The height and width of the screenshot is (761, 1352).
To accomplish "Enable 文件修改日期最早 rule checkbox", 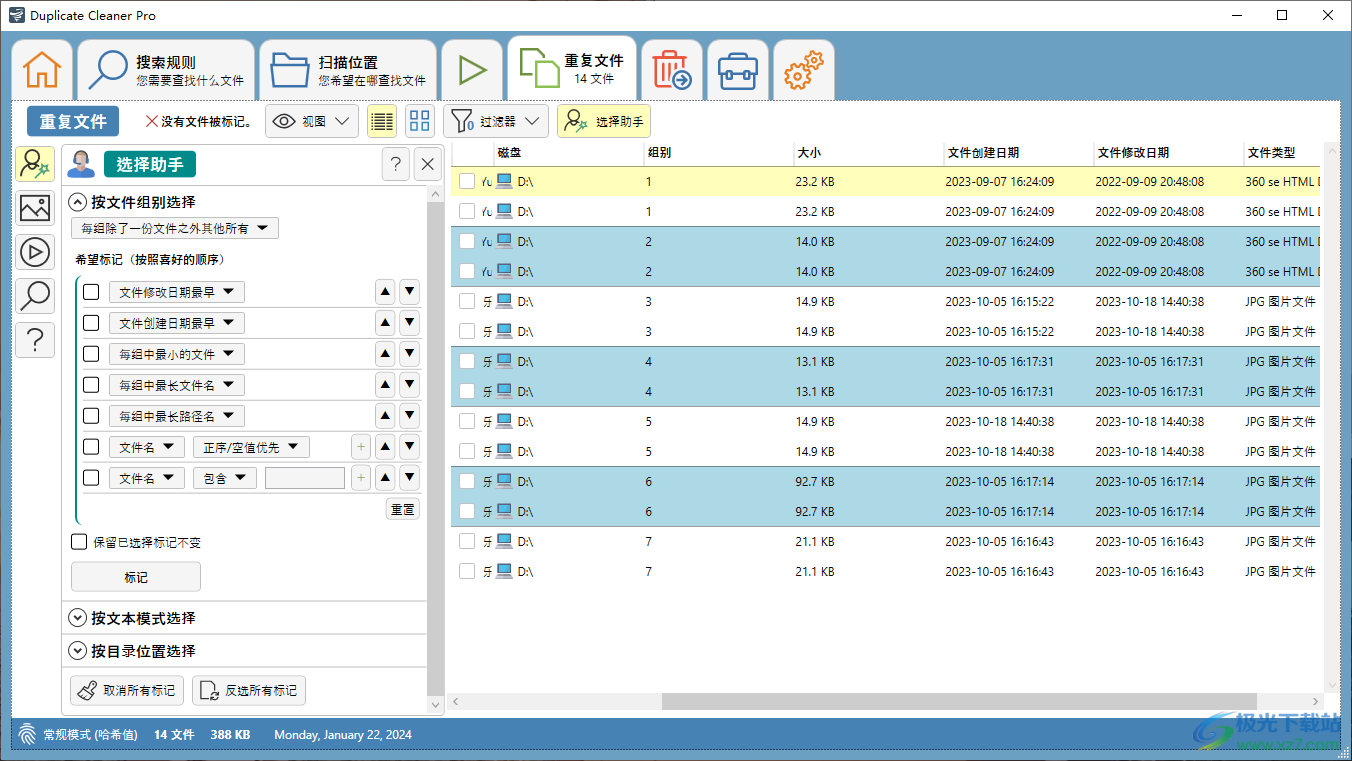I will [91, 292].
